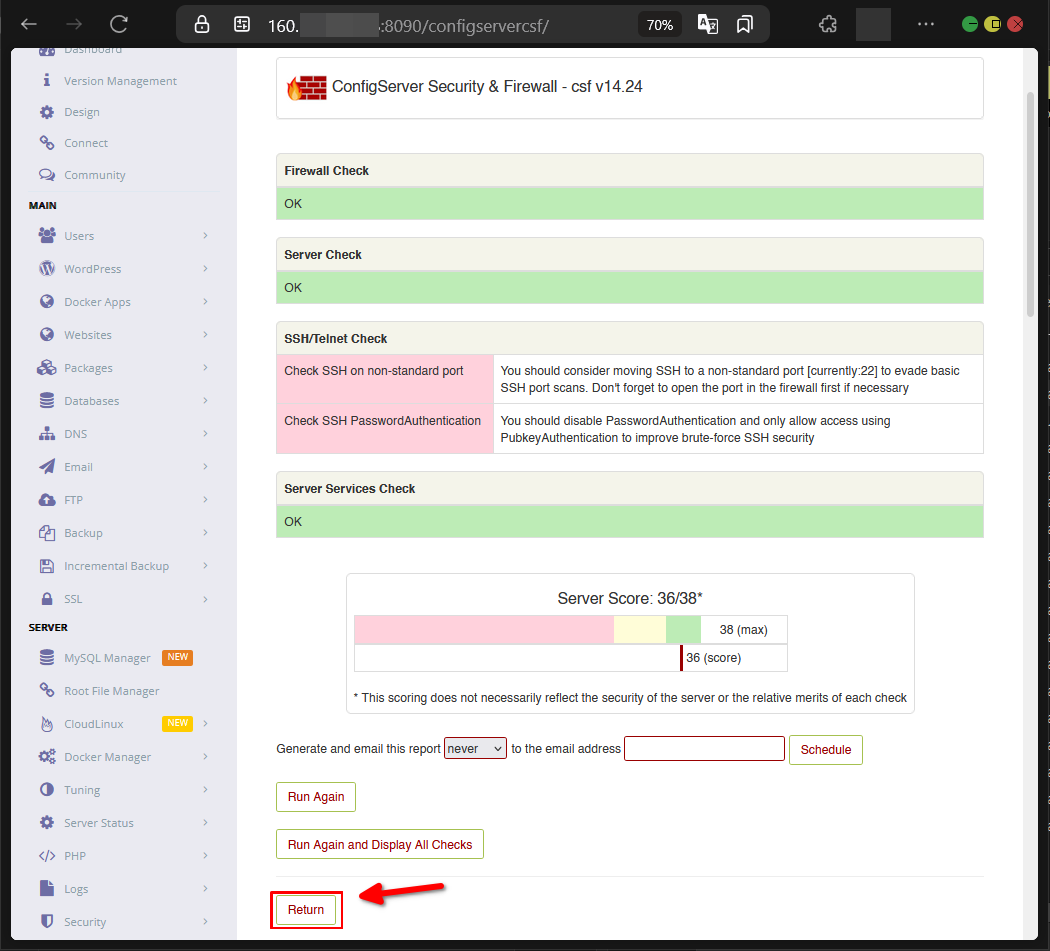Click the Email paper plane icon

pyautogui.click(x=47, y=467)
